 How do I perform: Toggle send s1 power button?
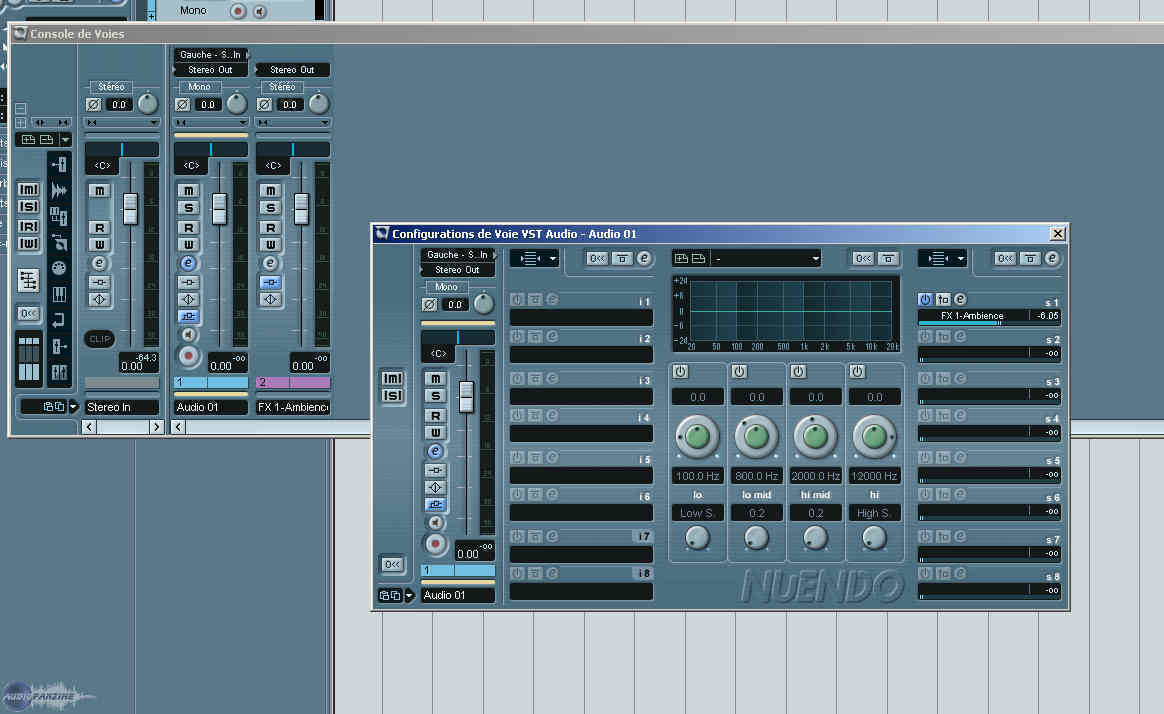point(925,299)
